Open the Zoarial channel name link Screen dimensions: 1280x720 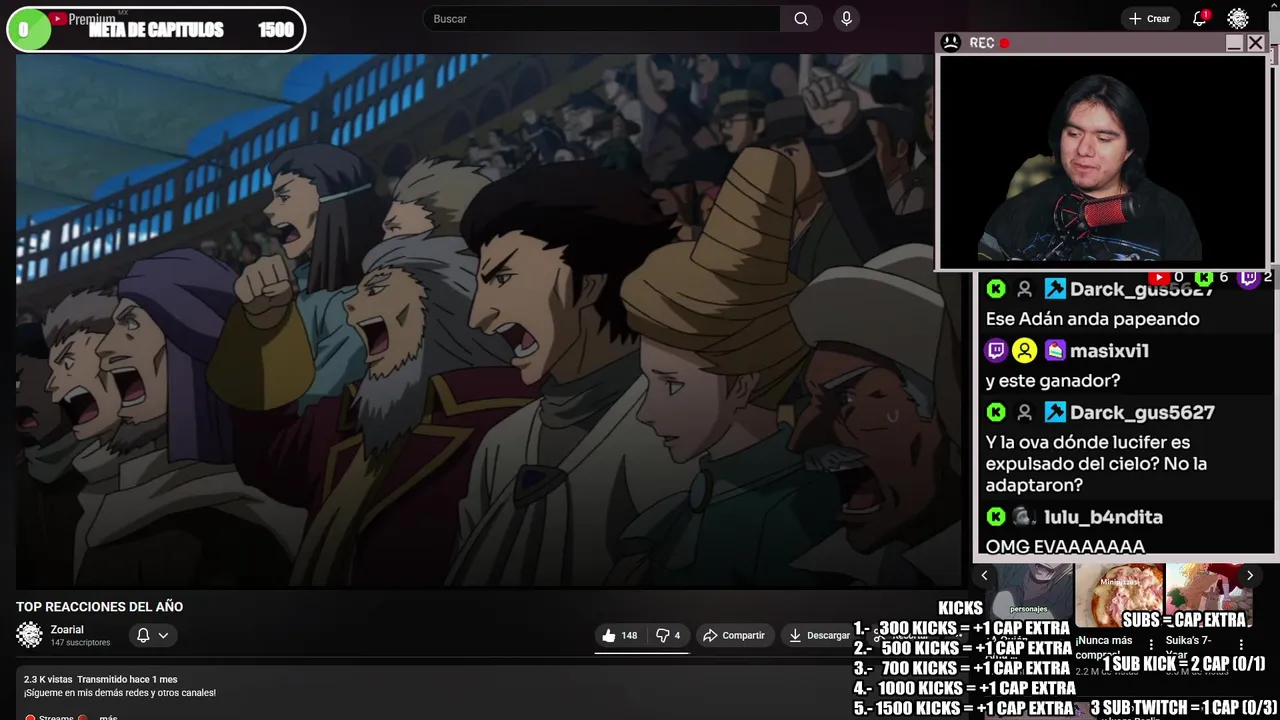coord(67,630)
